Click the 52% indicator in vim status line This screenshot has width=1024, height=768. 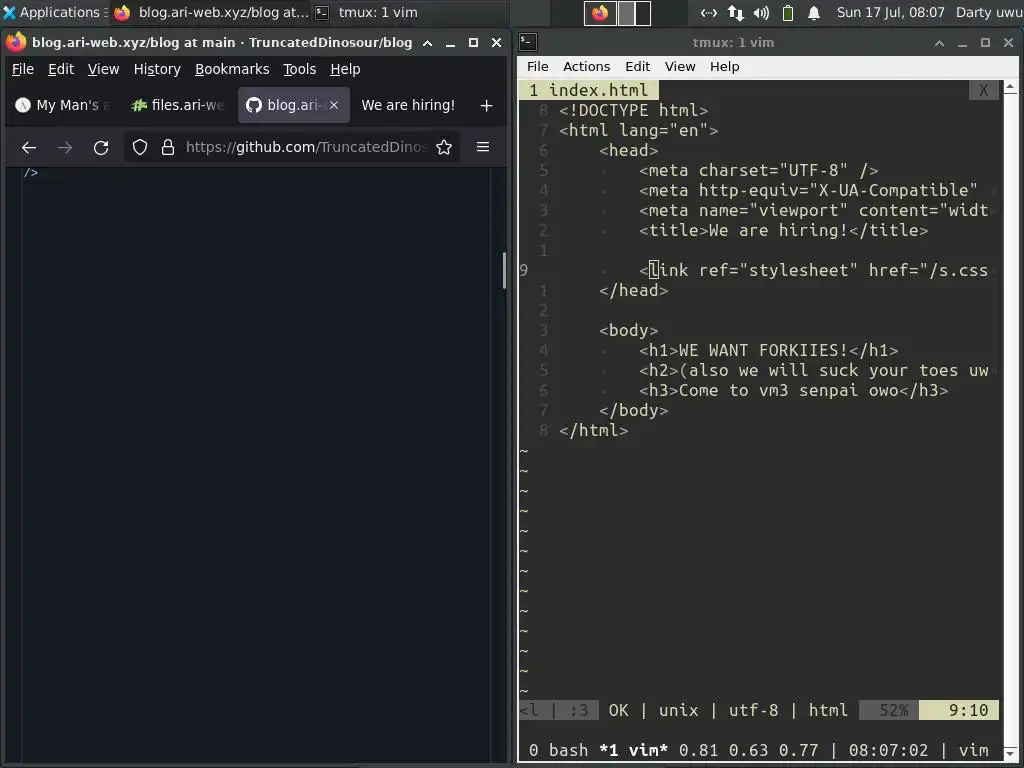coord(889,711)
